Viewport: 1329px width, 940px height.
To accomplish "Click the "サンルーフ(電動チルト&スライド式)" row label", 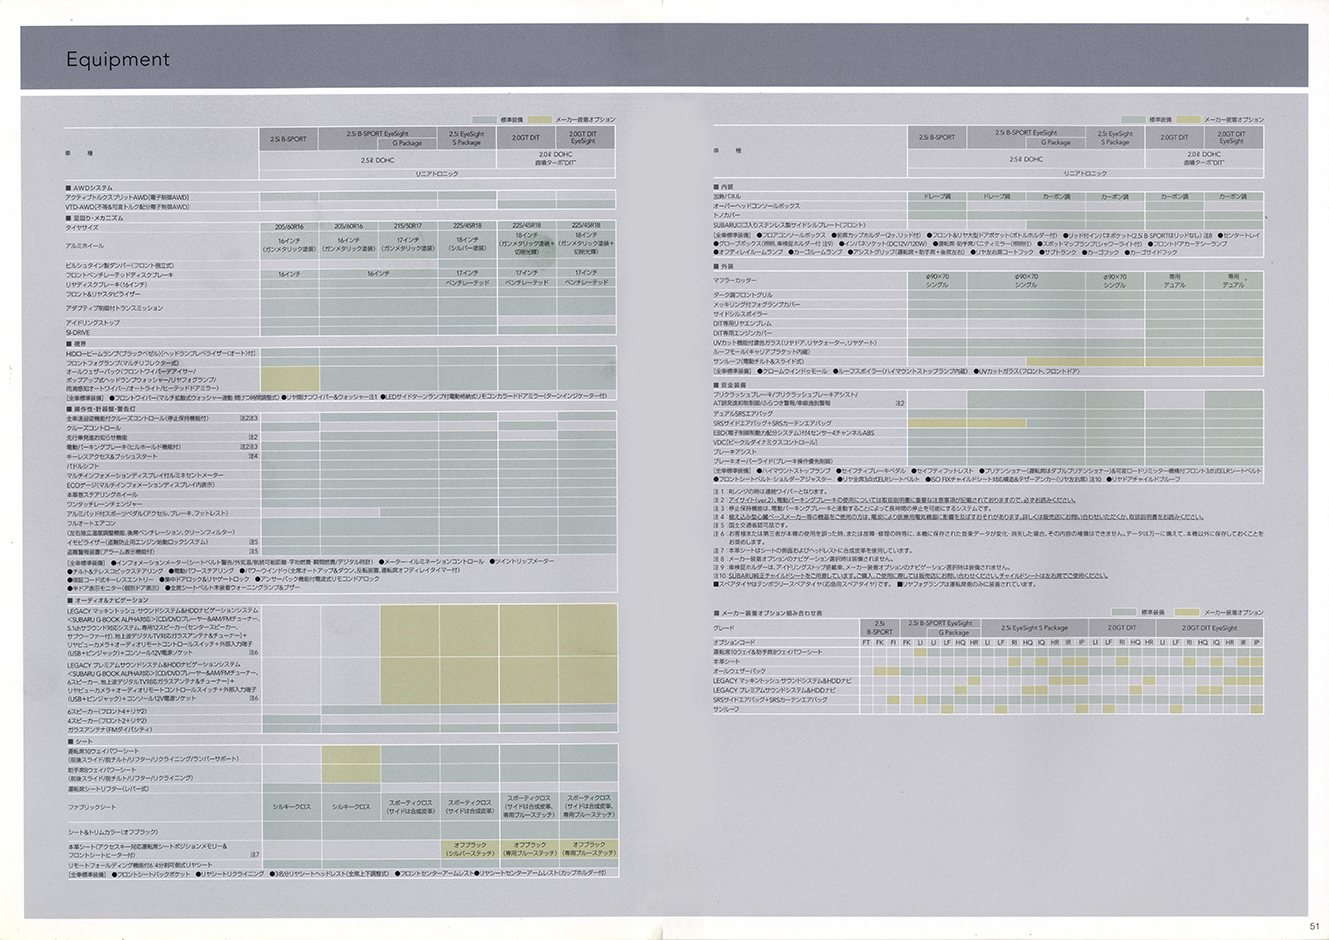I will [x=759, y=361].
